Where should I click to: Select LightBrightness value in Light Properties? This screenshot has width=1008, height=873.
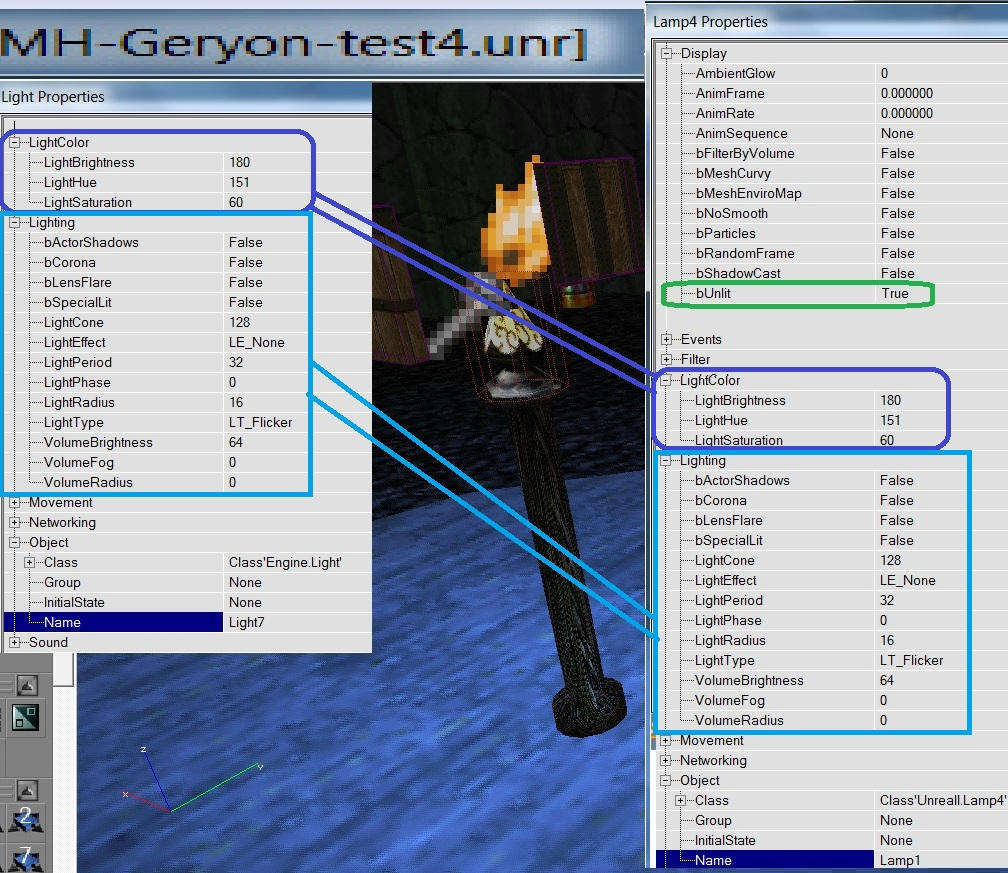(x=239, y=163)
